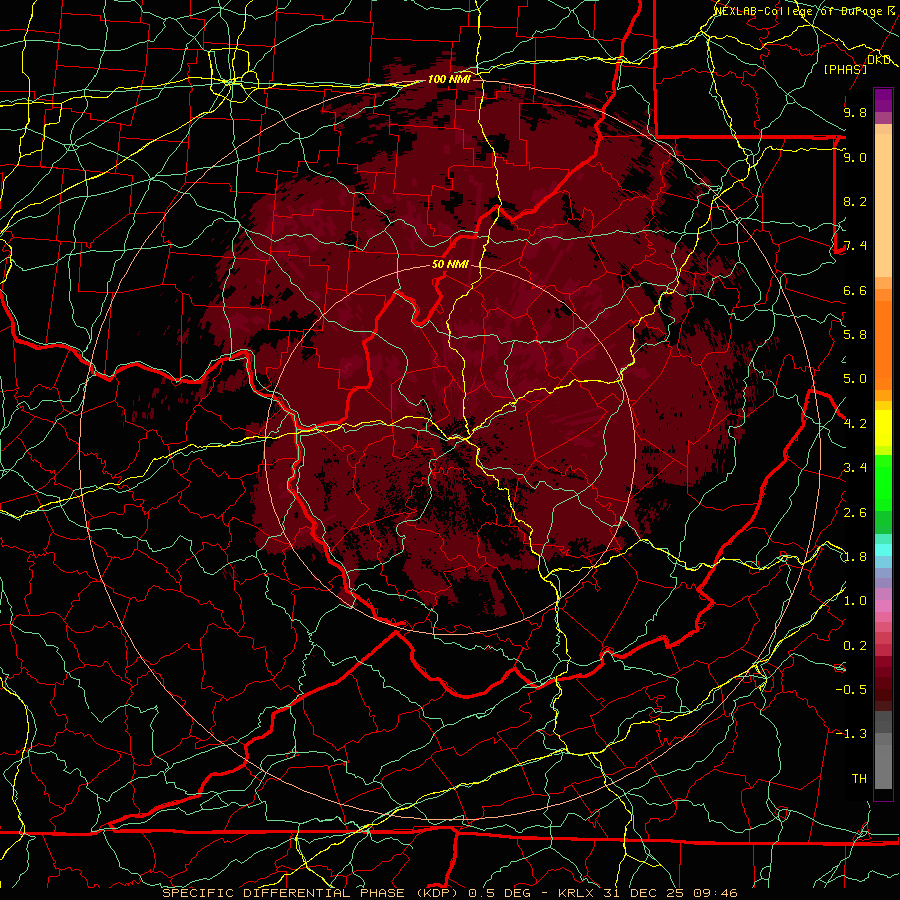Click the 1.8 scale label

pos(855,557)
